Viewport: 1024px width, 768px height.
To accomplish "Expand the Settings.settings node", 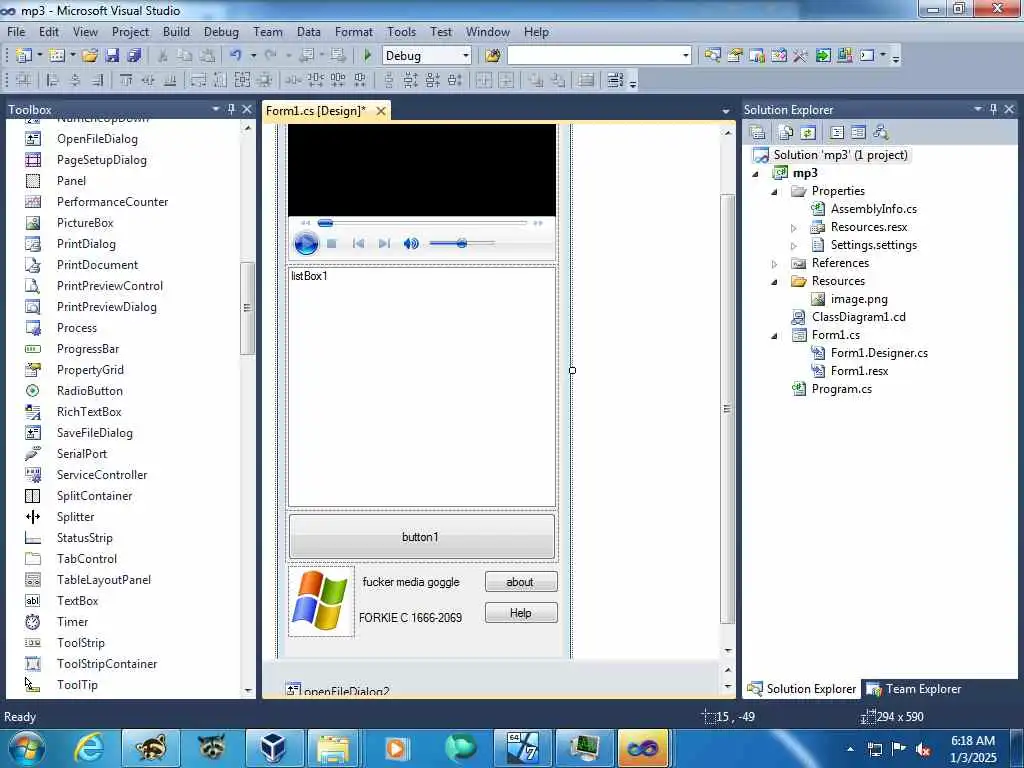I will coord(793,246).
